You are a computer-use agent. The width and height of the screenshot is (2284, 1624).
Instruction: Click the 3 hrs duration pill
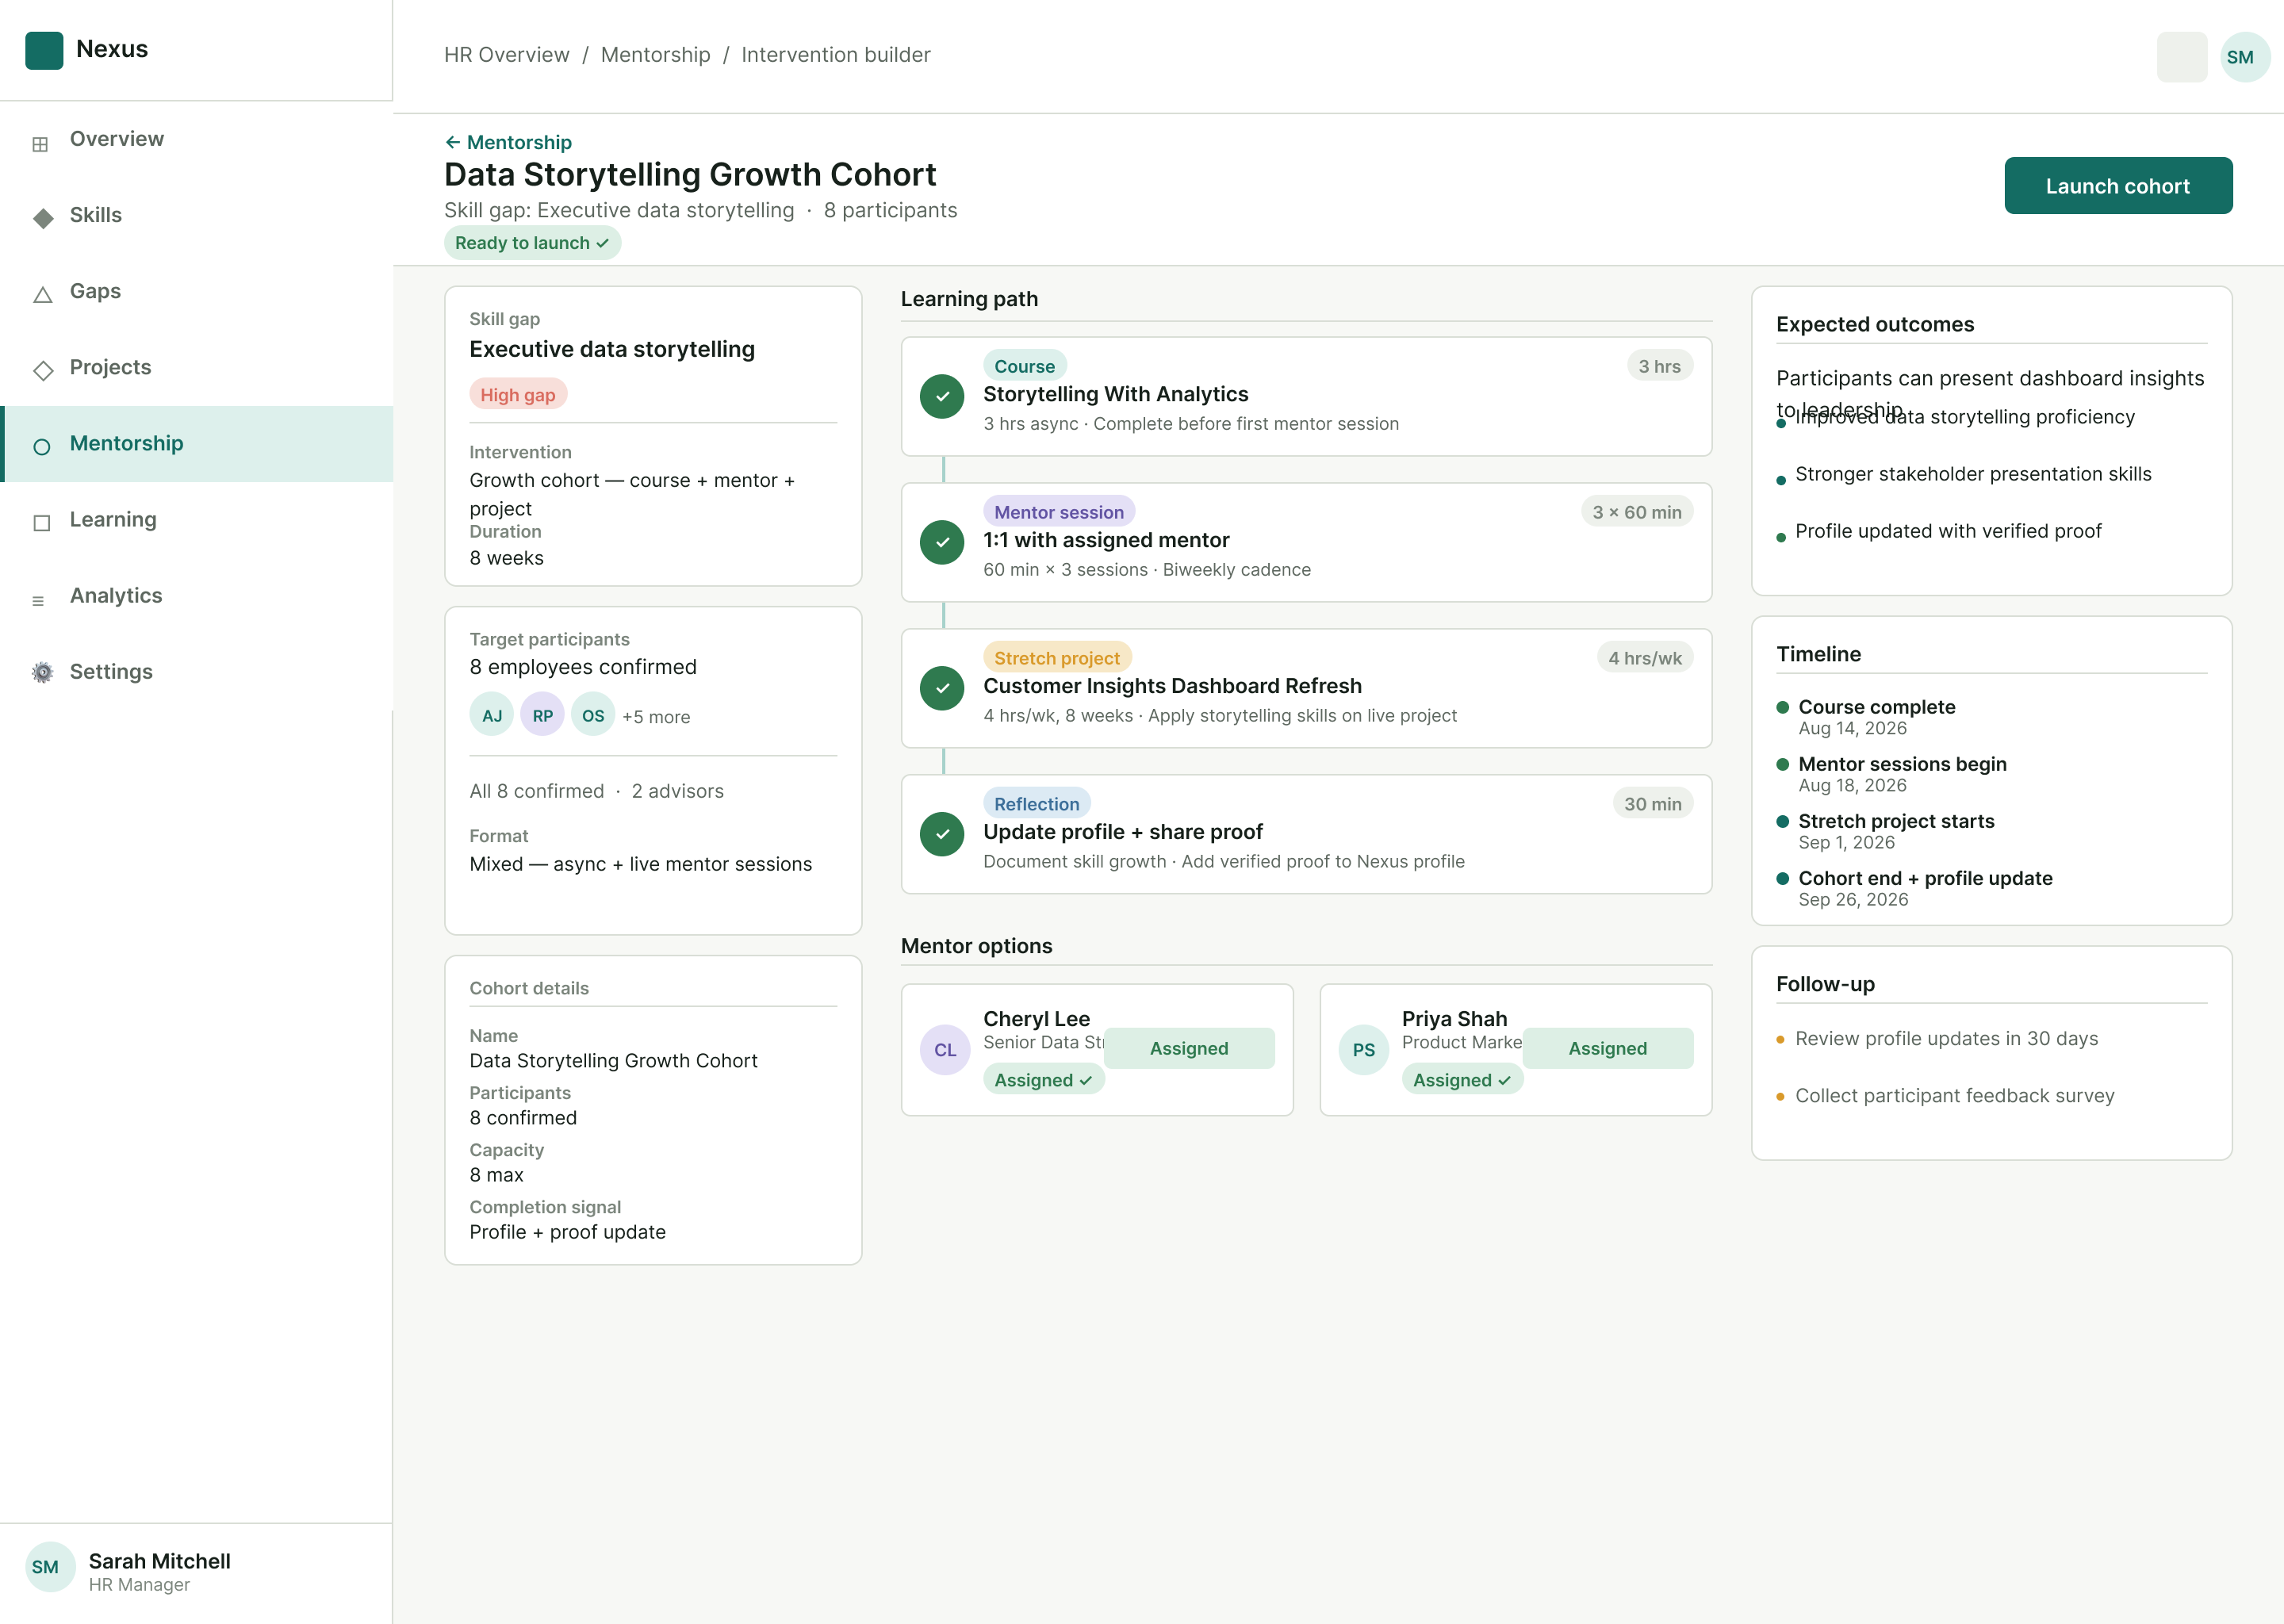(x=1659, y=366)
